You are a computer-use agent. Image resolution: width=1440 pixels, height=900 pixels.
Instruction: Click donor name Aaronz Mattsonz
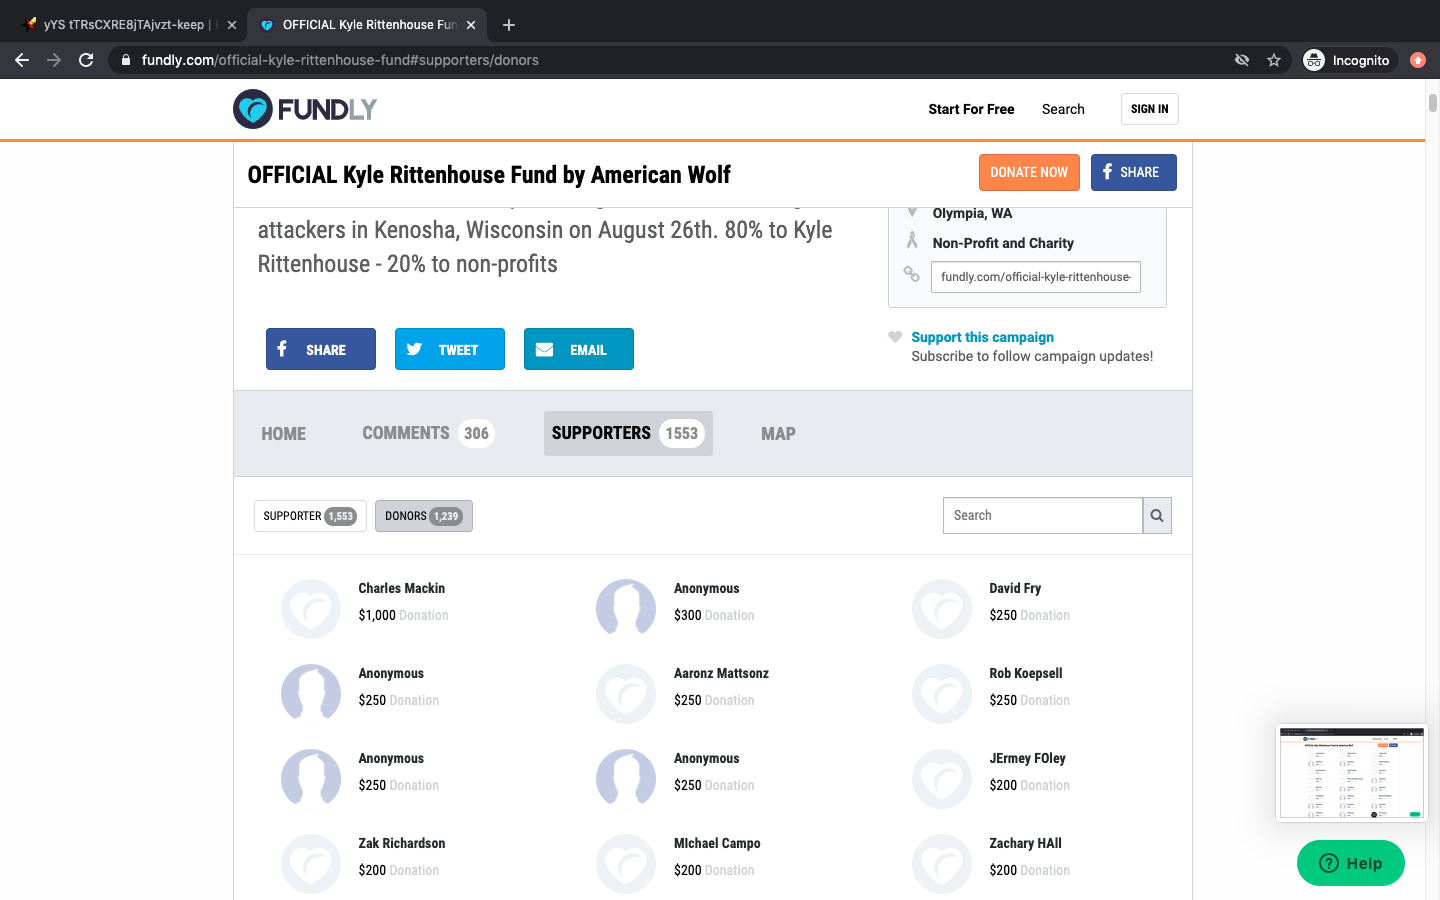coord(721,673)
